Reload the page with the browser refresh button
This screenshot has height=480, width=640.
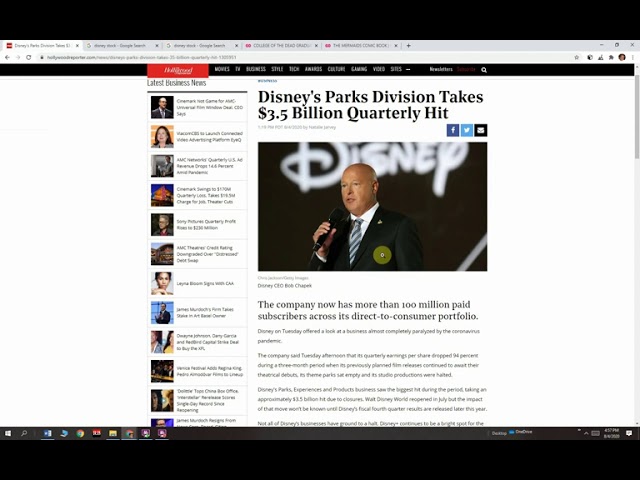tap(29, 57)
